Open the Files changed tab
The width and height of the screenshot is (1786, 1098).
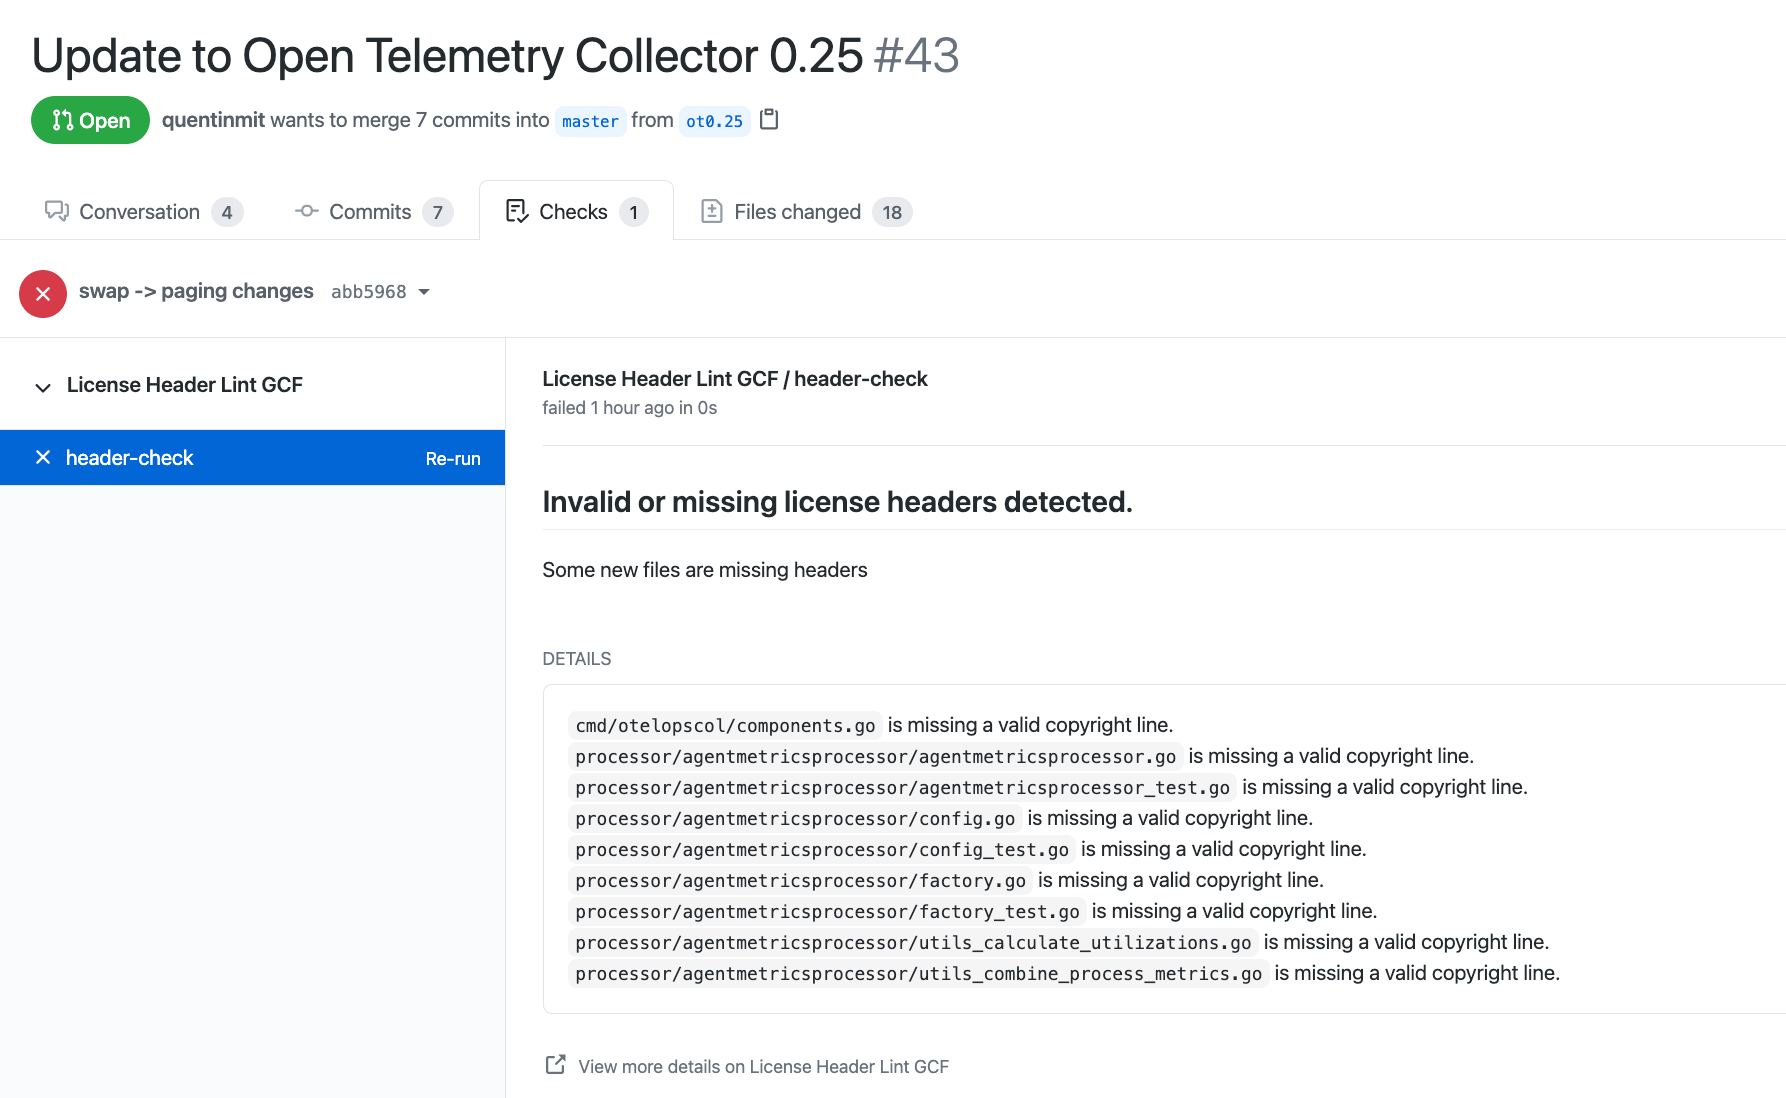pos(797,211)
